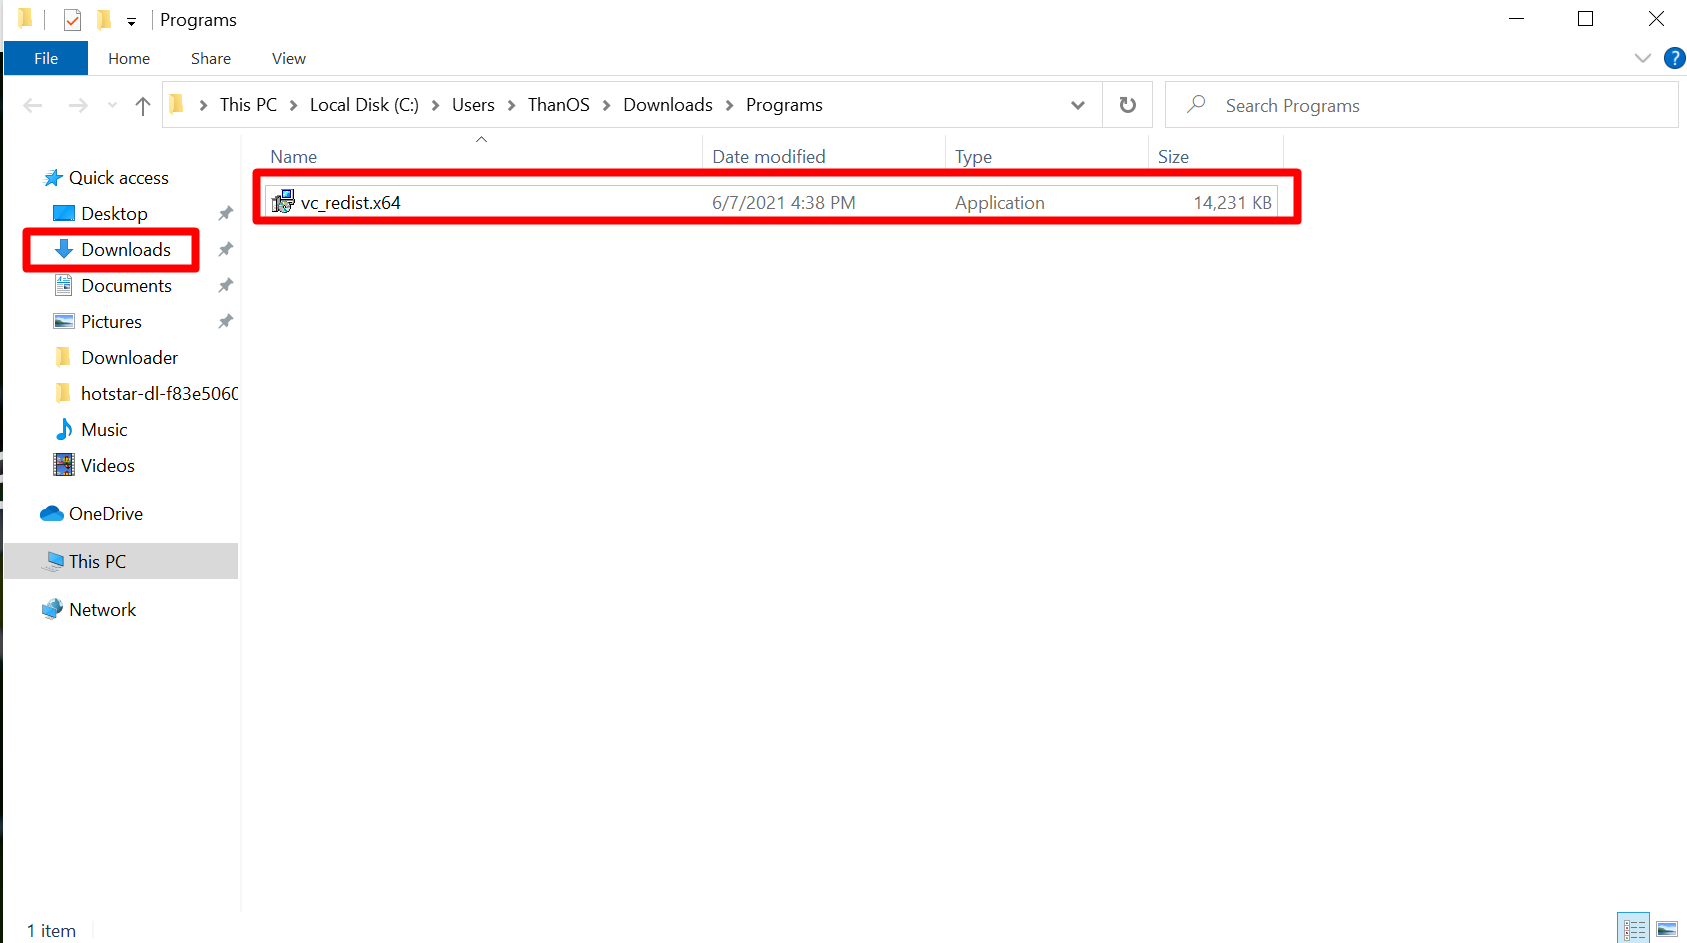Expand the ribbon with the chevron
Image resolution: width=1687 pixels, height=943 pixels.
[x=1642, y=58]
